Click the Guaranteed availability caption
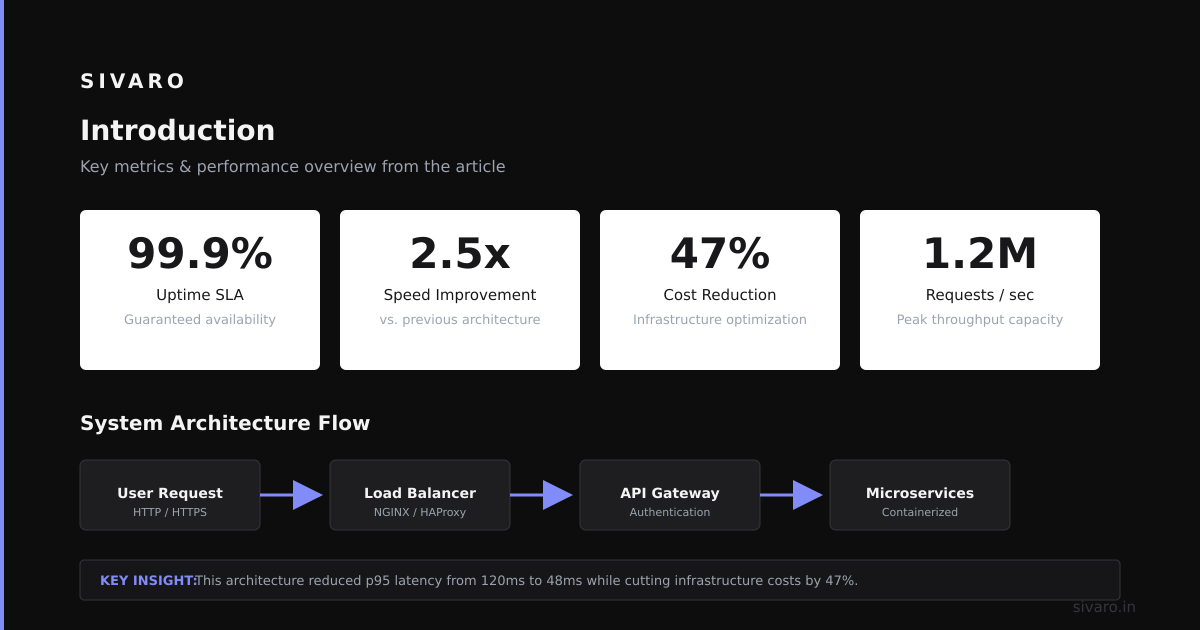 [x=200, y=320]
